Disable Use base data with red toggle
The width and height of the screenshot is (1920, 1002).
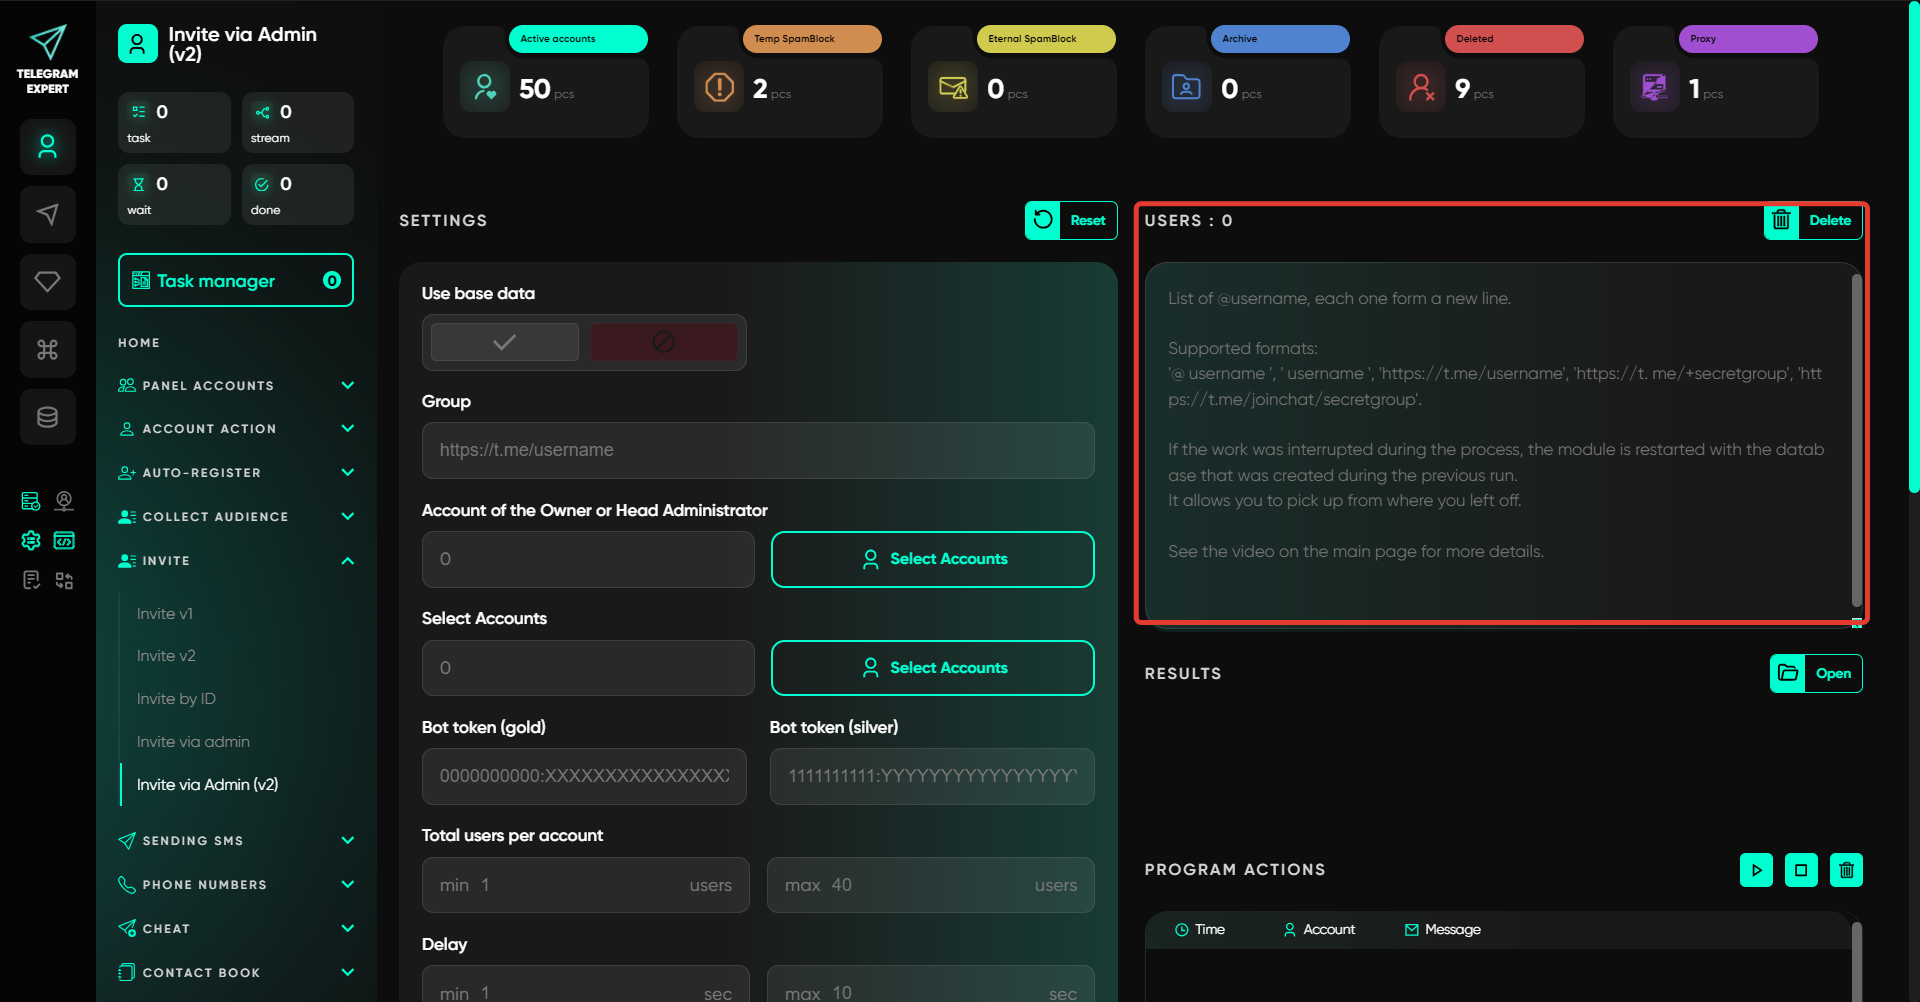663,342
